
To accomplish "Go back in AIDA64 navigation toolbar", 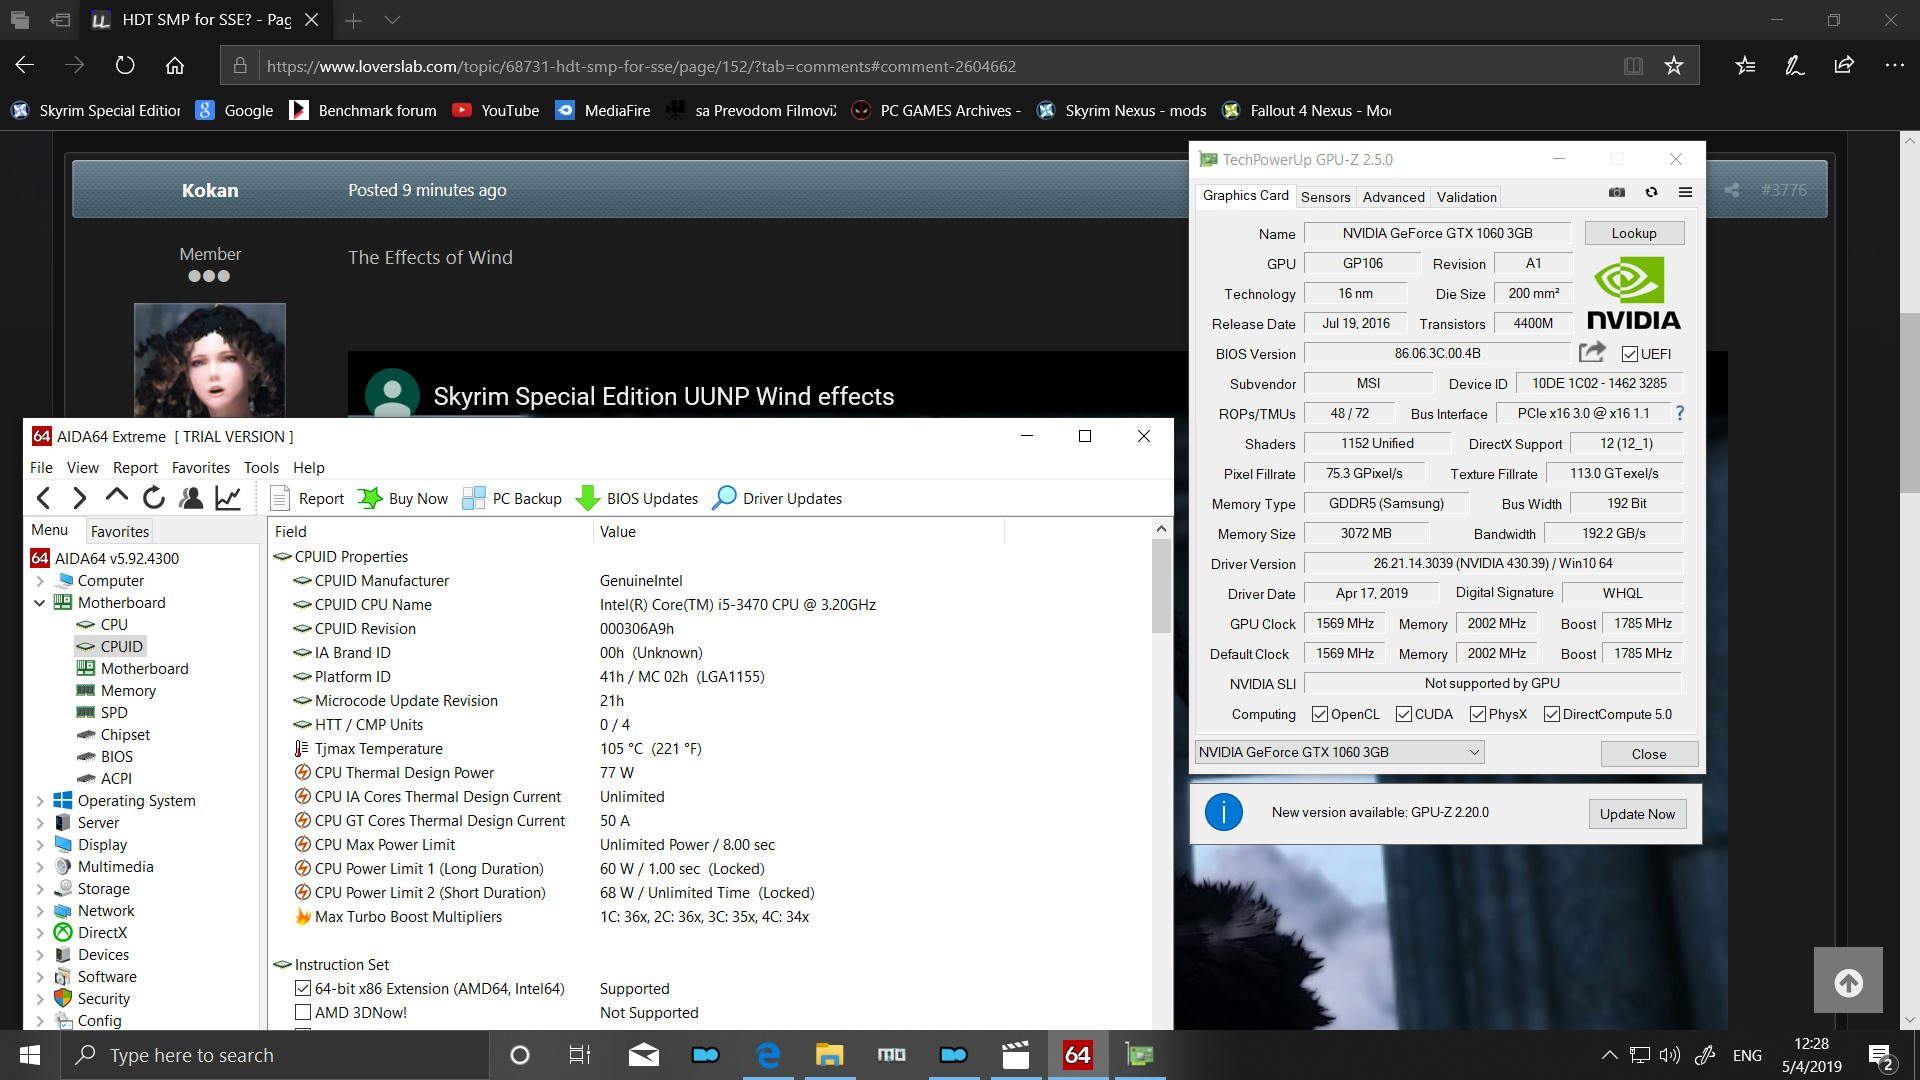I will [43, 498].
